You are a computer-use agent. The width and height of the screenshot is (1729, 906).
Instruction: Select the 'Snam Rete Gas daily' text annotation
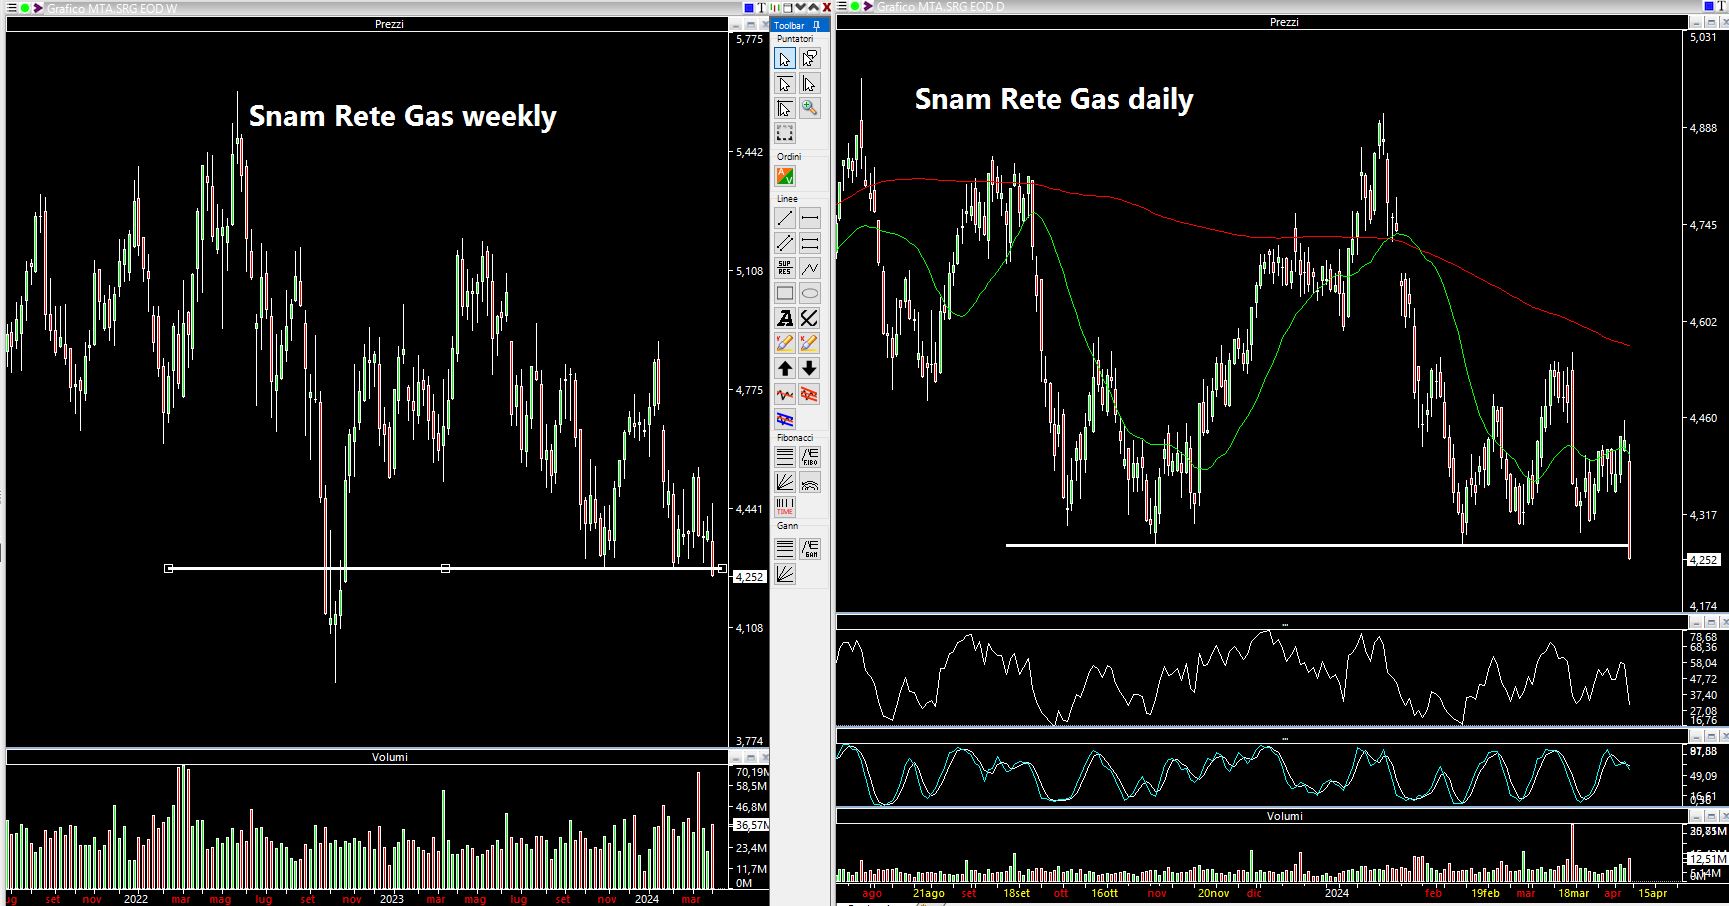click(1054, 99)
